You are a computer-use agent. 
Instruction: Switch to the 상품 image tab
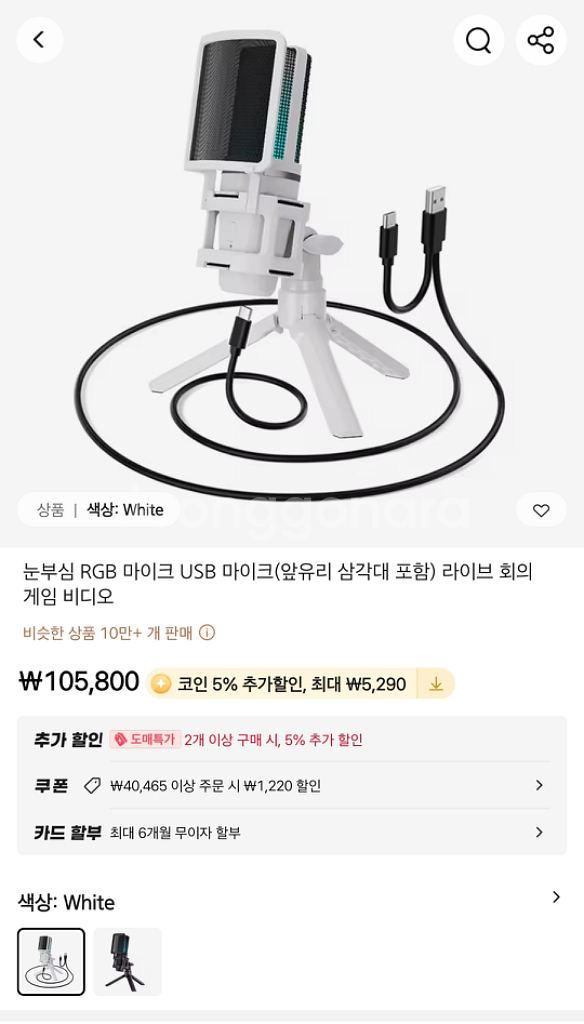[50, 510]
